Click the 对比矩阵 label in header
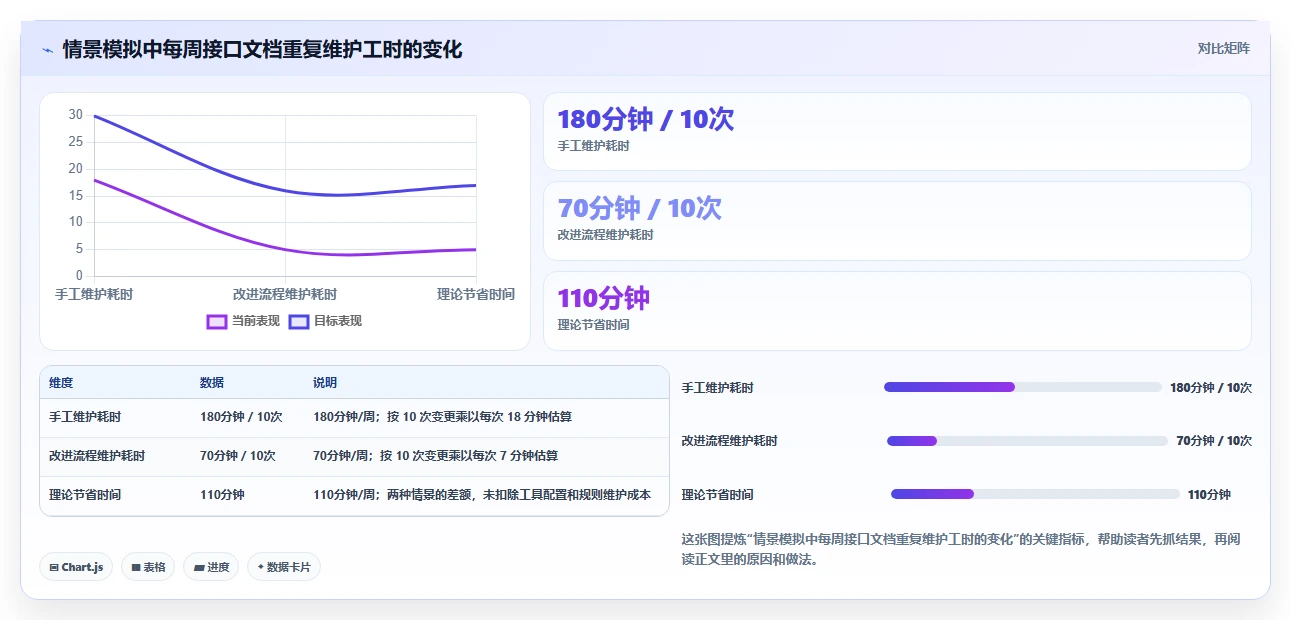Image resolution: width=1291 pixels, height=620 pixels. tap(1223, 48)
